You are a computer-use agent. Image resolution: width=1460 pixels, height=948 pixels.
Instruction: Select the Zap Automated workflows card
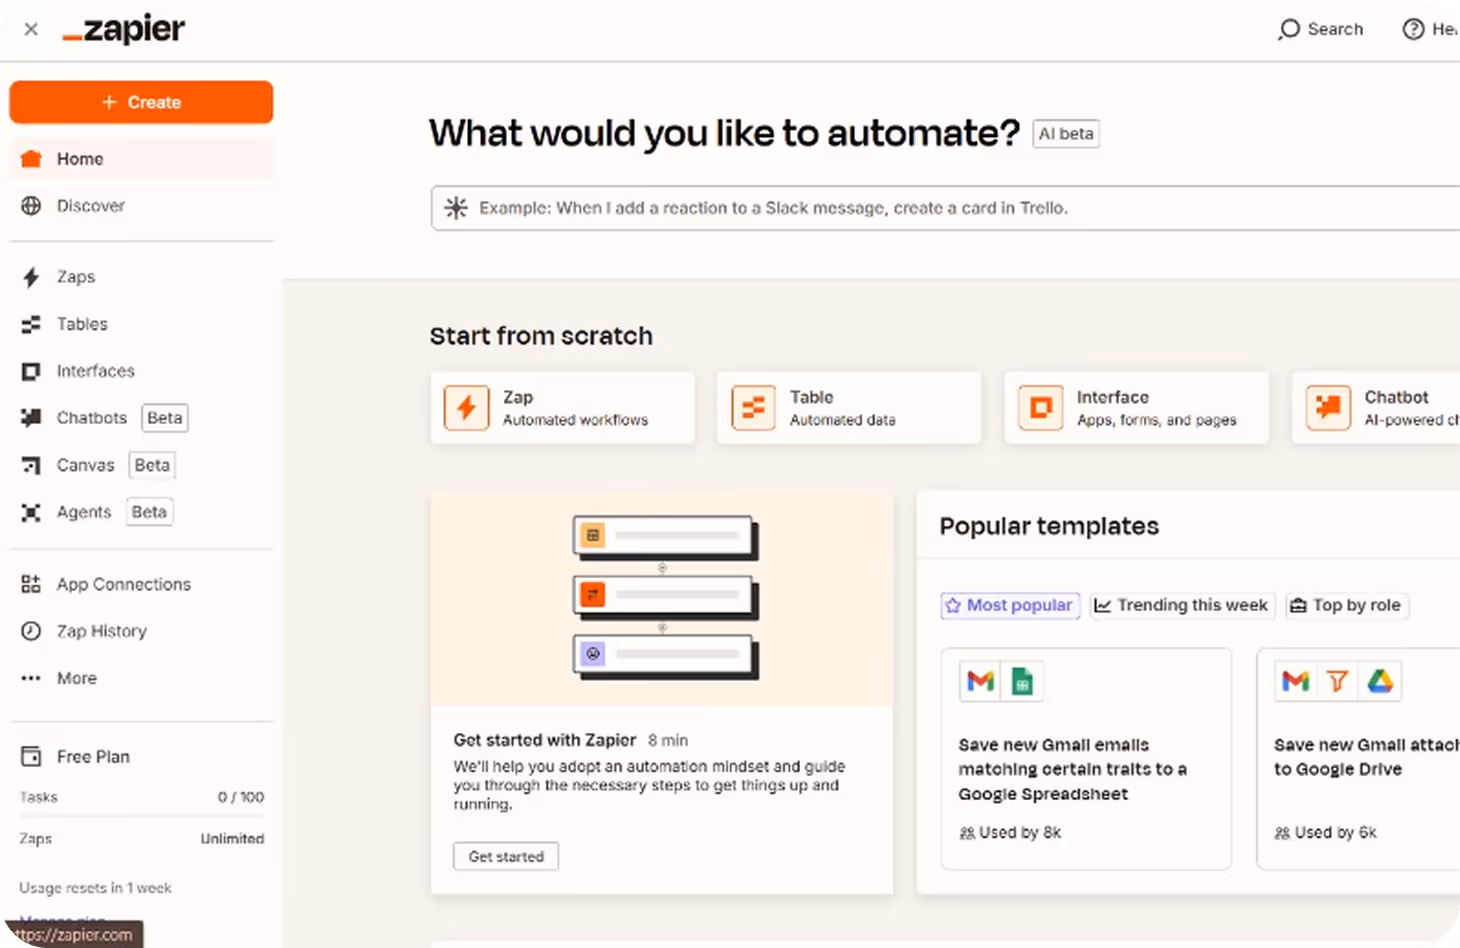point(563,408)
